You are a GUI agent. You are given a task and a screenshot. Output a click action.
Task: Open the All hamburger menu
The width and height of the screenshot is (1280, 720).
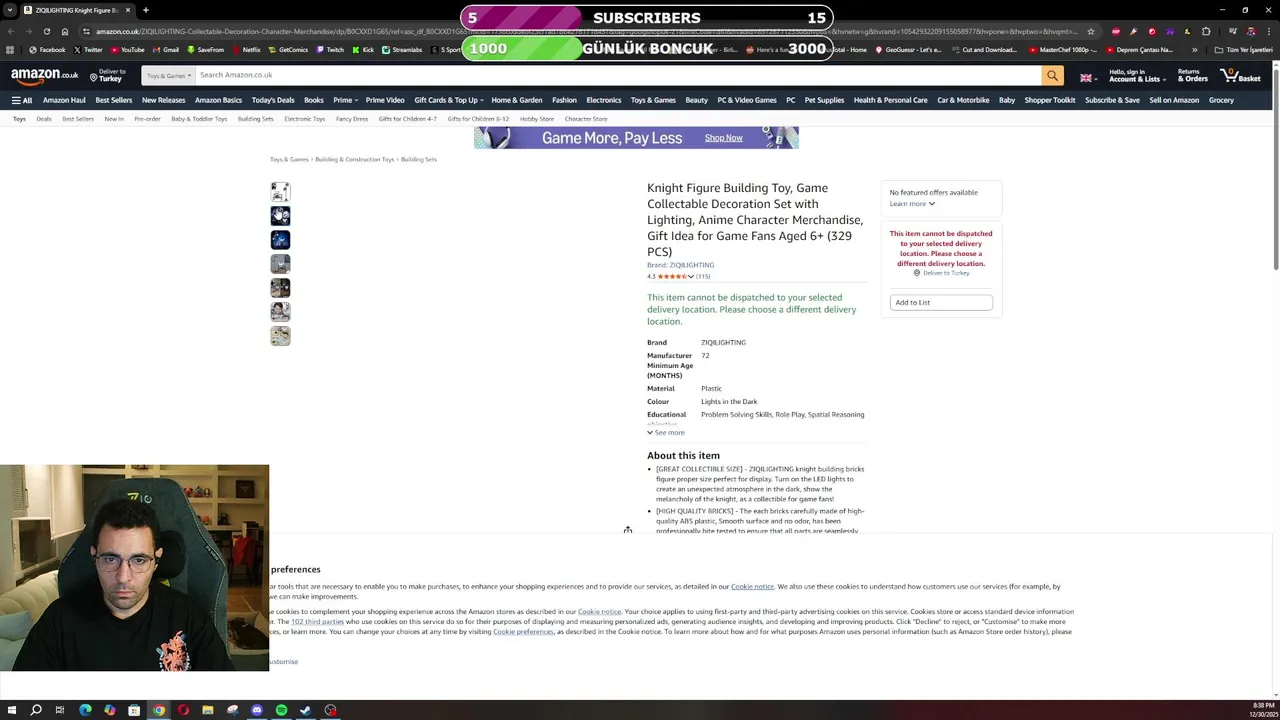pyautogui.click(x=21, y=100)
